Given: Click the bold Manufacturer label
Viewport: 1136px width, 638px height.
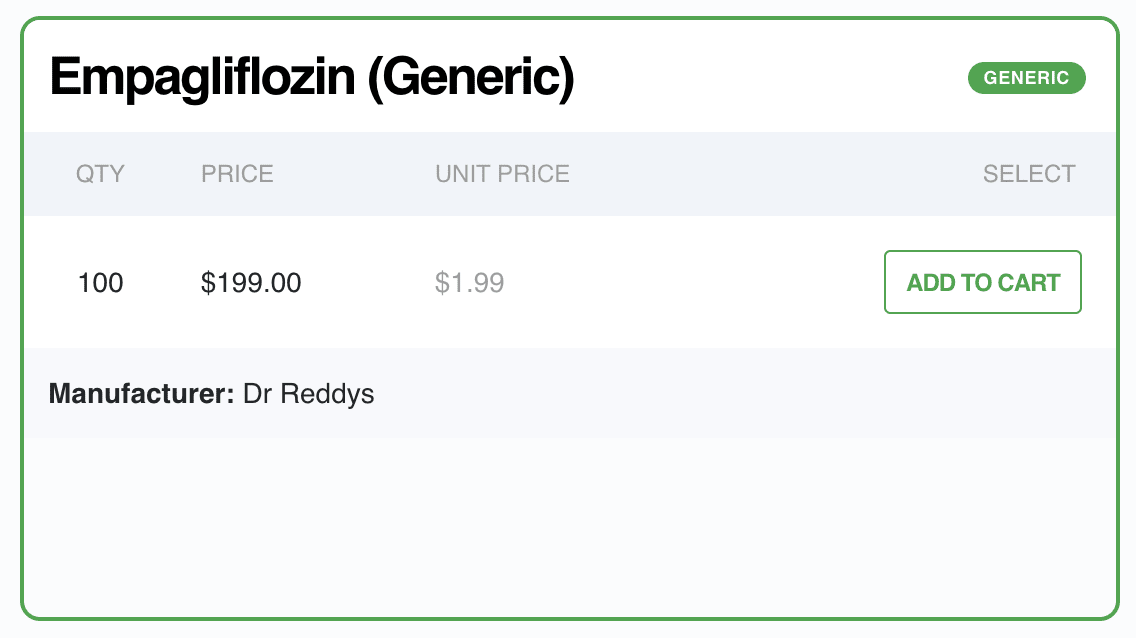Looking at the screenshot, I should coord(141,394).
